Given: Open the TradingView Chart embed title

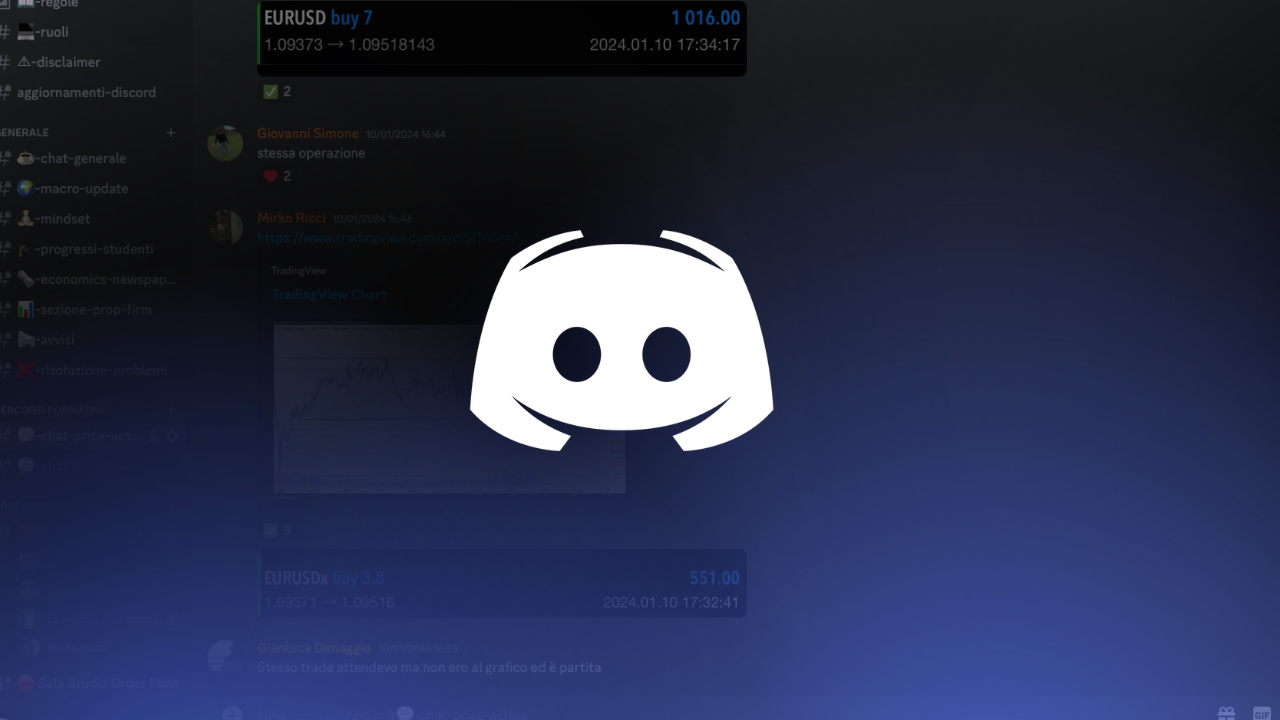Looking at the screenshot, I should click(x=329, y=294).
